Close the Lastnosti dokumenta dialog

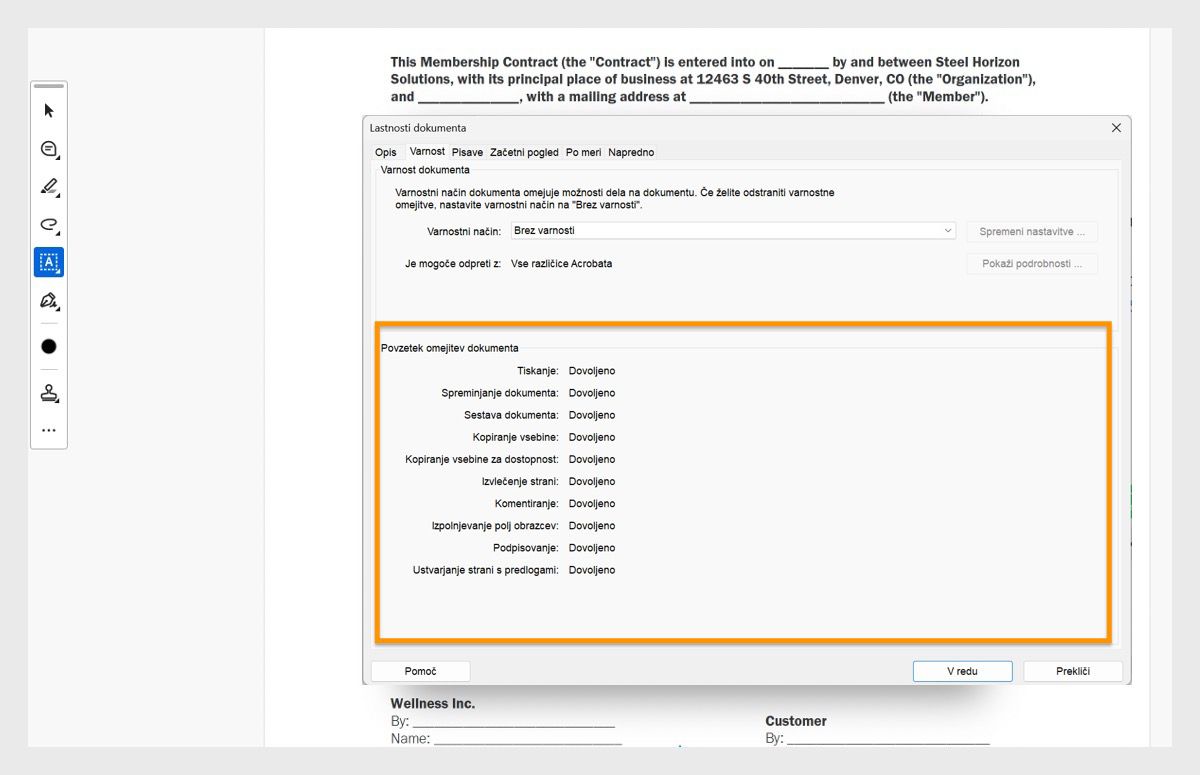[x=1116, y=128]
